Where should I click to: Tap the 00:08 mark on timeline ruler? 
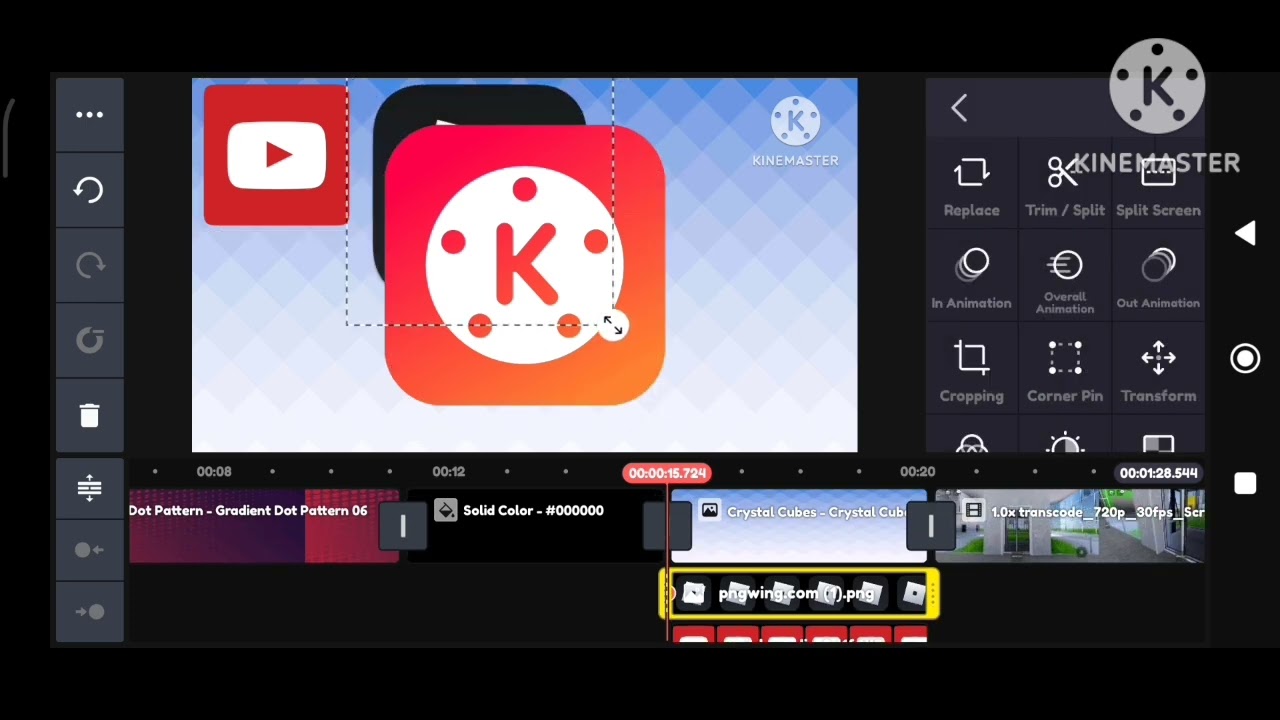(x=214, y=472)
